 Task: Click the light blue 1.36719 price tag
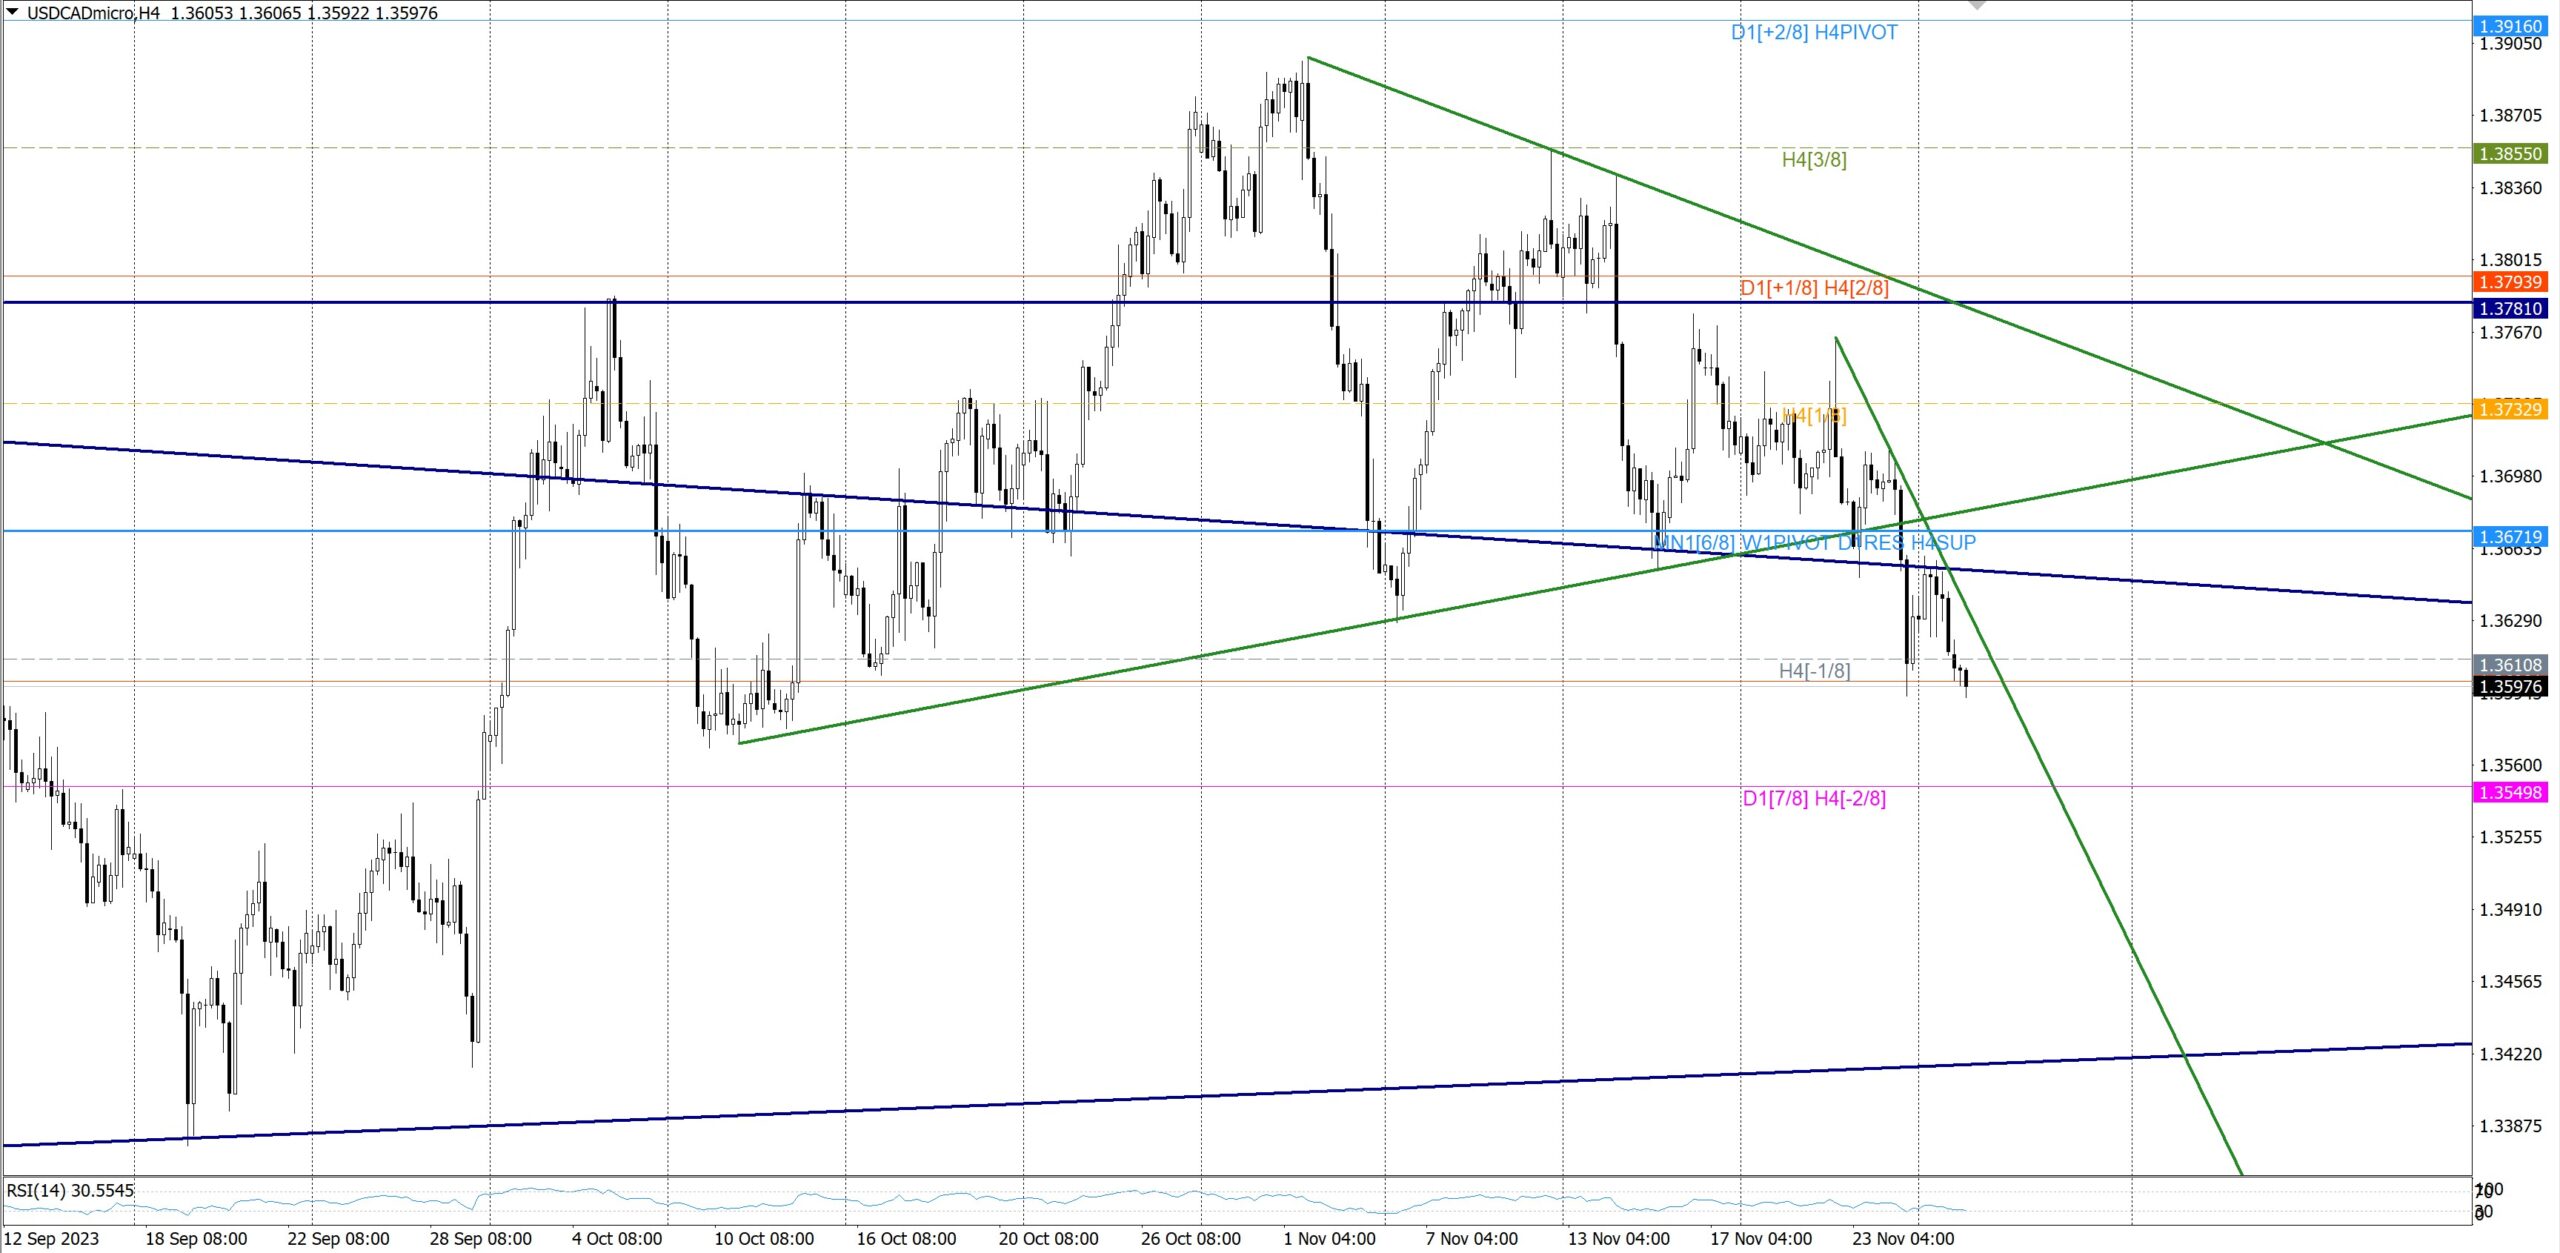2510,537
